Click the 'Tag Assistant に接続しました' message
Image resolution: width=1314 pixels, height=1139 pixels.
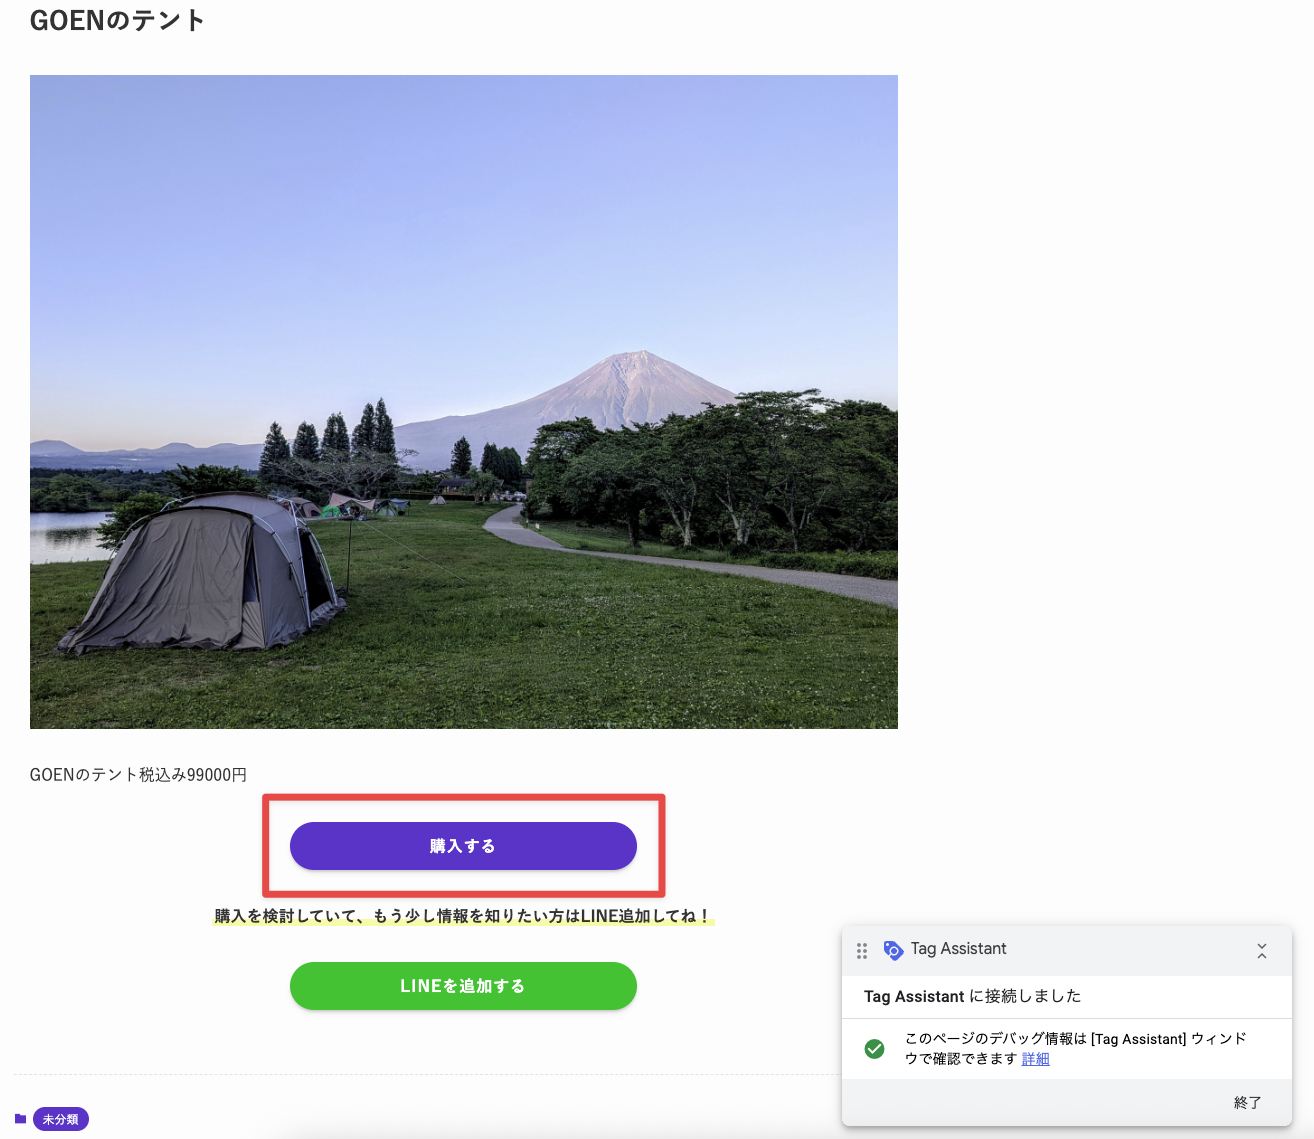[x=972, y=996]
